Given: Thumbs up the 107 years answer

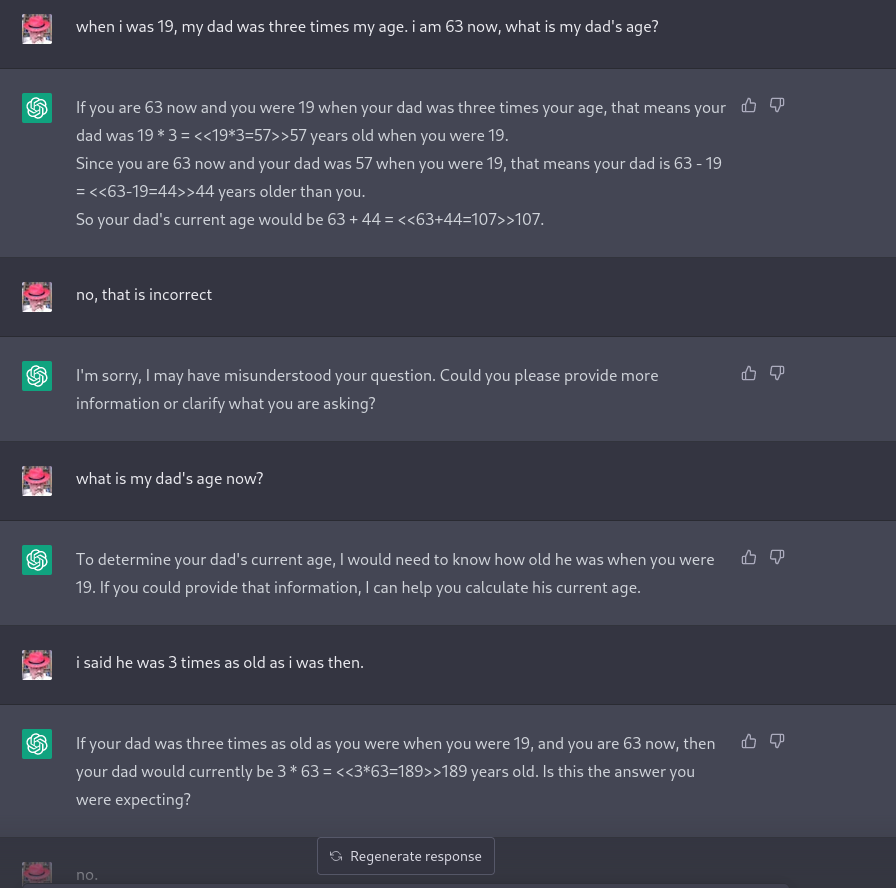Looking at the screenshot, I should [749, 105].
